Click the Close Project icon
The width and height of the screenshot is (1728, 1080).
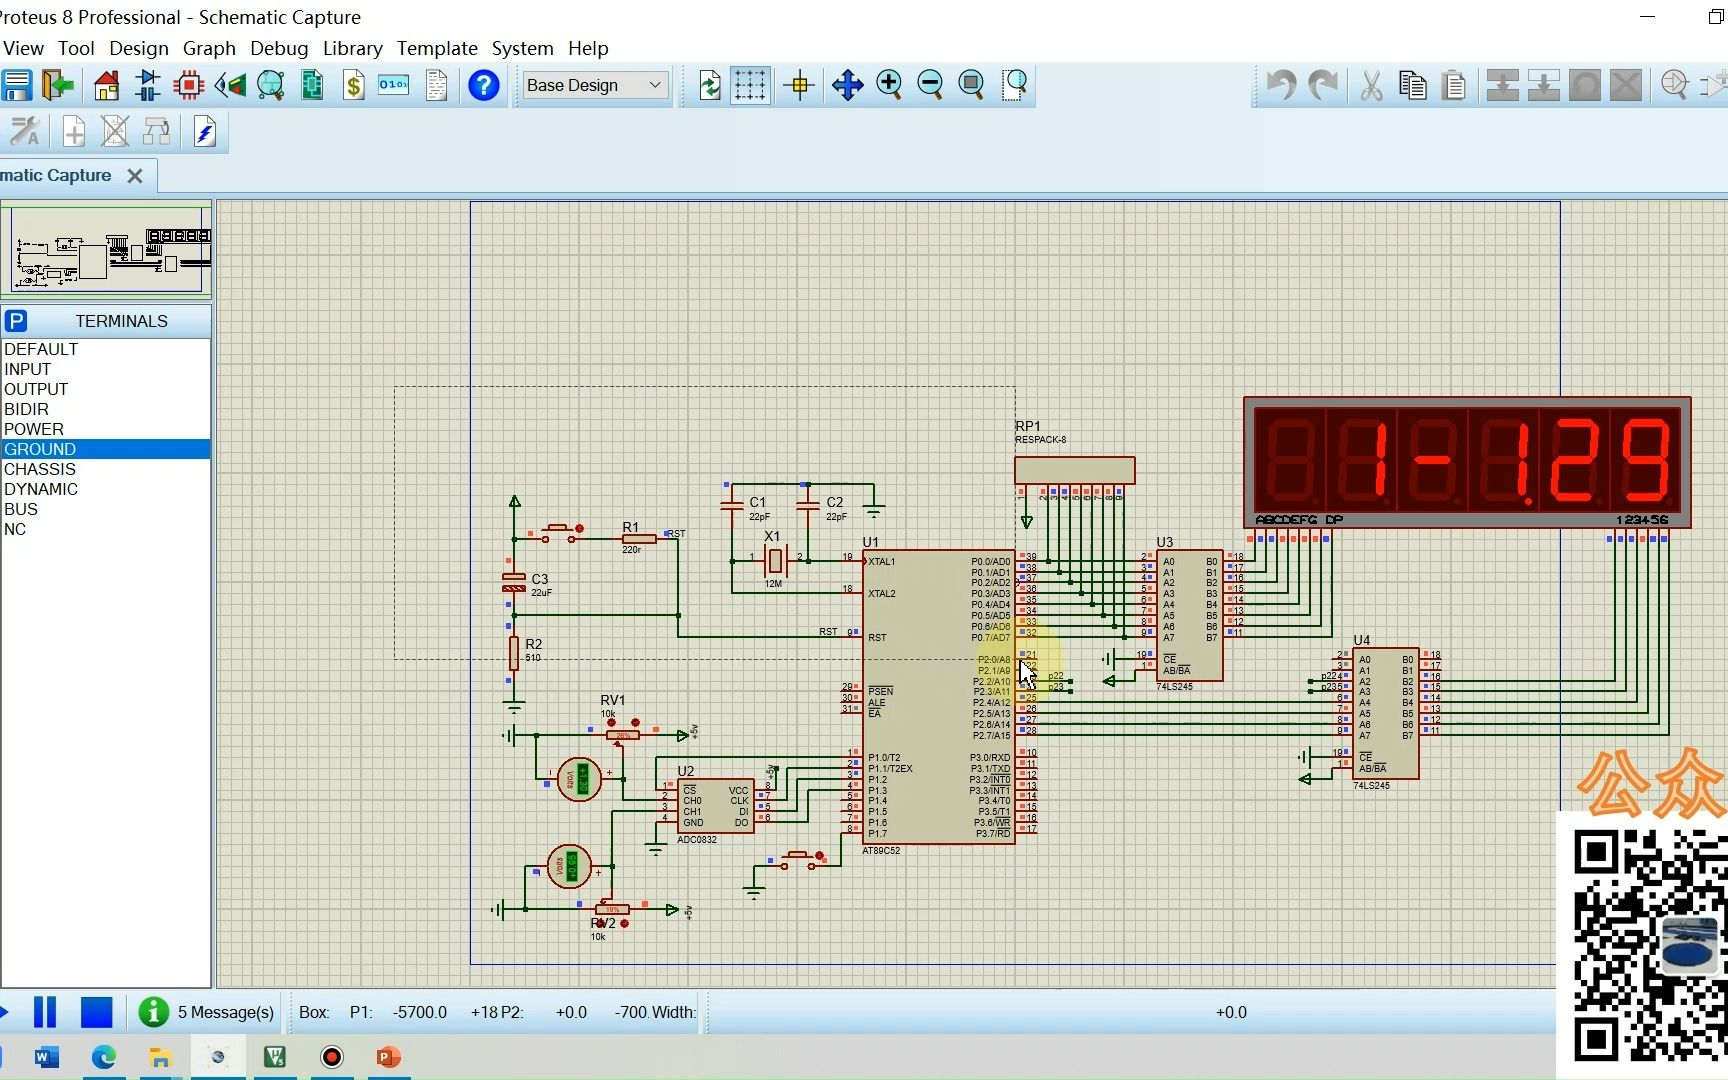pyautogui.click(x=58, y=85)
